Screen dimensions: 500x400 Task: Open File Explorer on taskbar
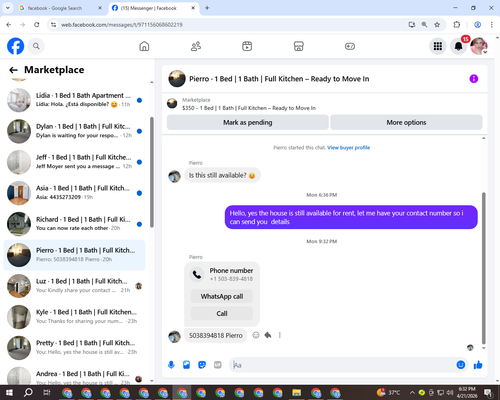[296, 393]
